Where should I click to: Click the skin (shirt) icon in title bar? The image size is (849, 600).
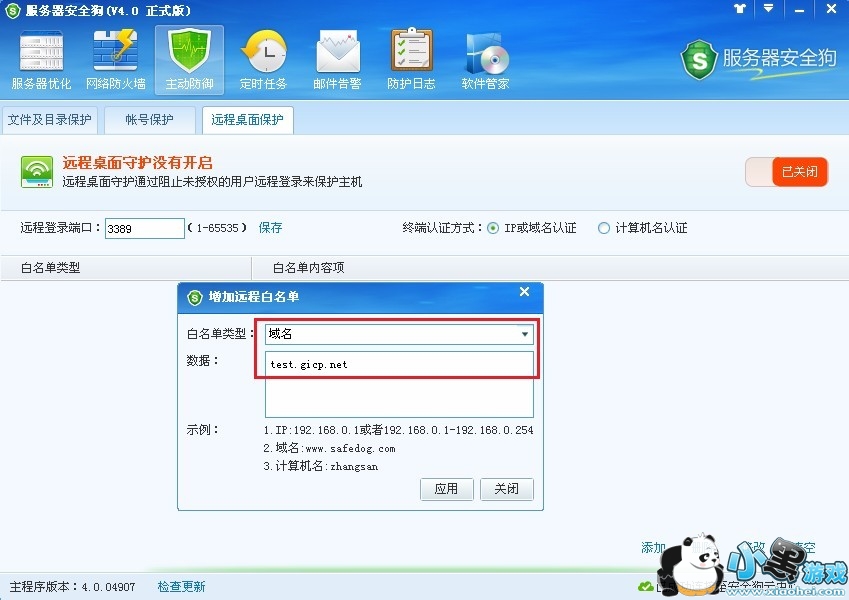point(740,9)
